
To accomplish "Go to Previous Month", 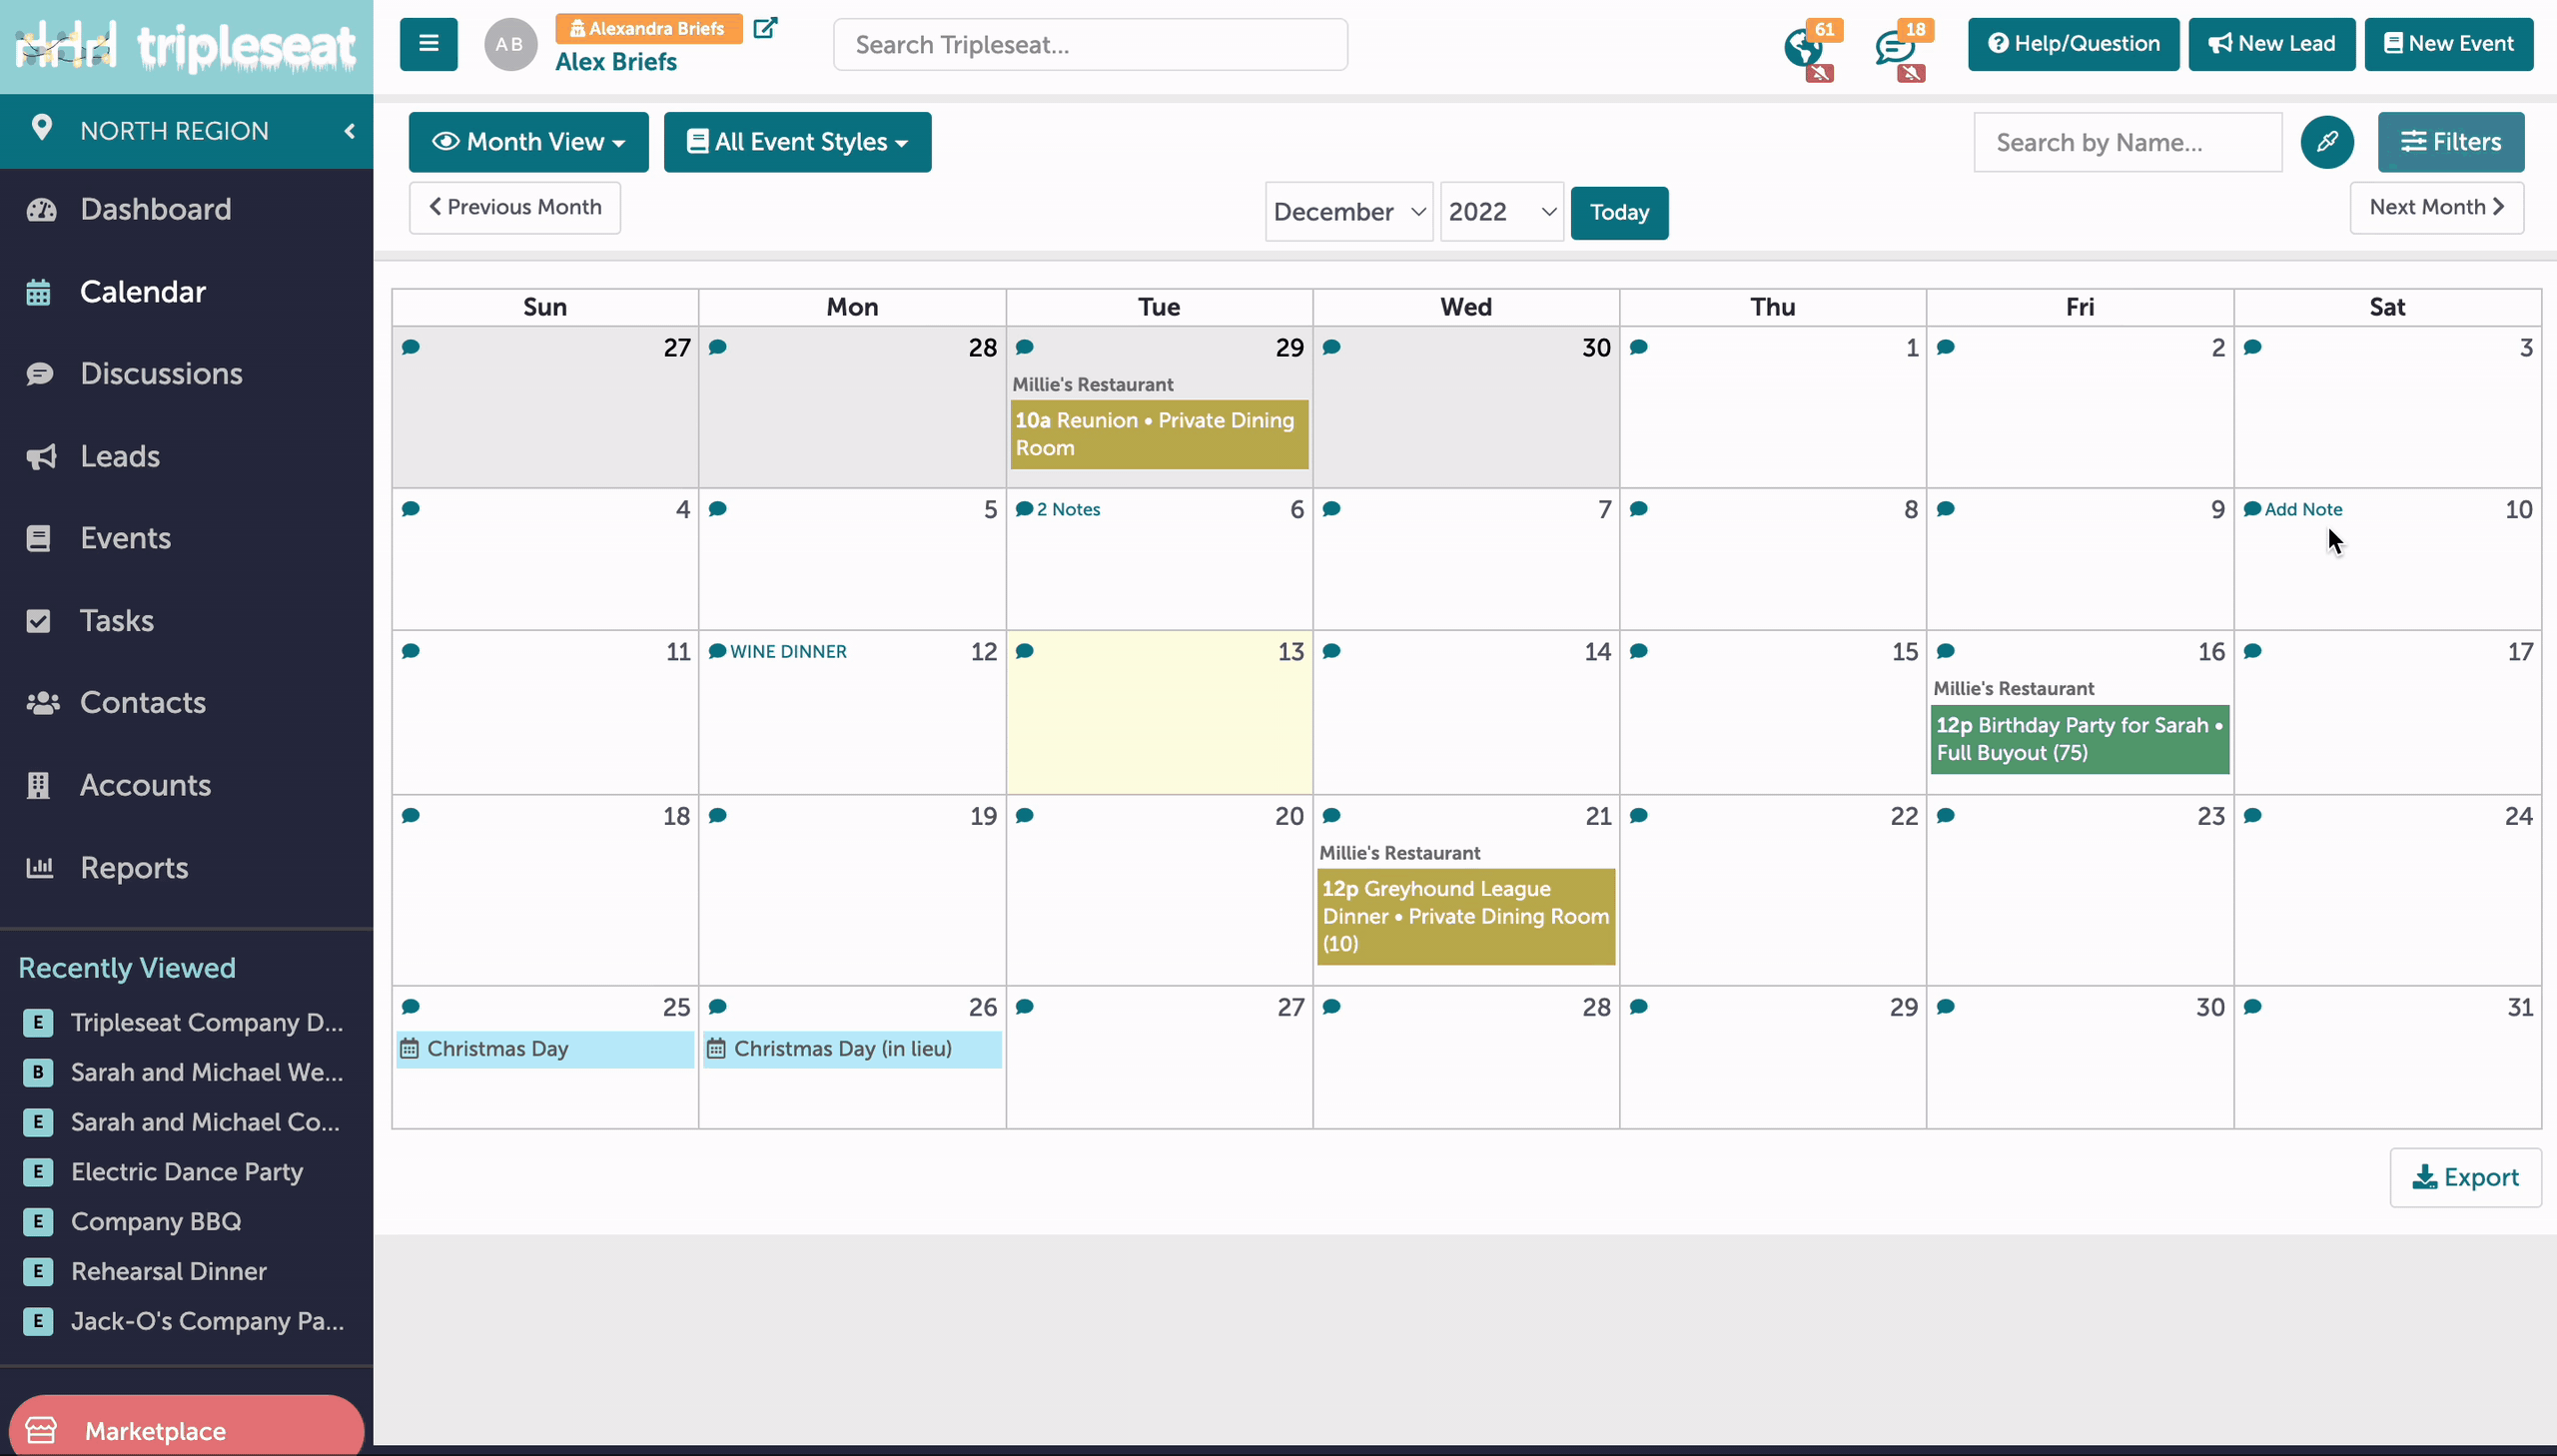I will coord(514,207).
